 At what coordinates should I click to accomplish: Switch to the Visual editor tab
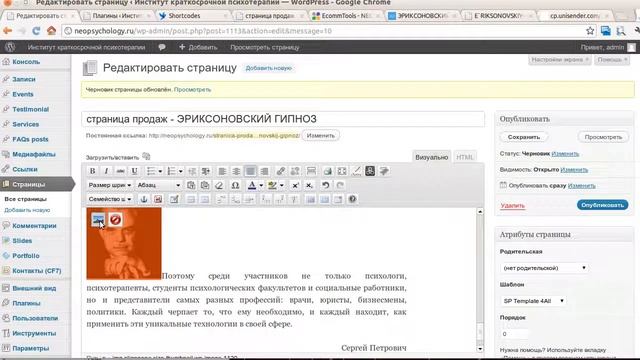pos(431,157)
